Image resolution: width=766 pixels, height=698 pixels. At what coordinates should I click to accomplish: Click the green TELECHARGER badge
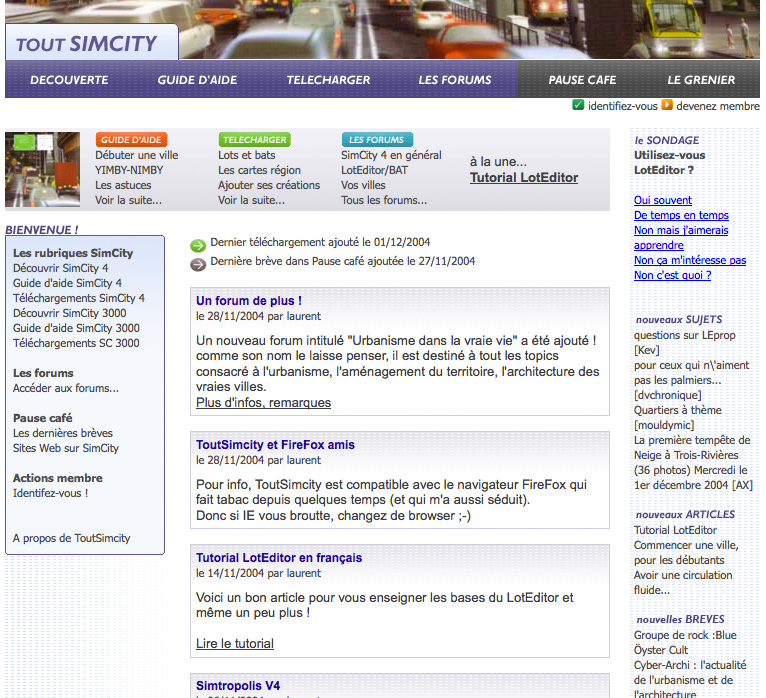tap(255, 140)
